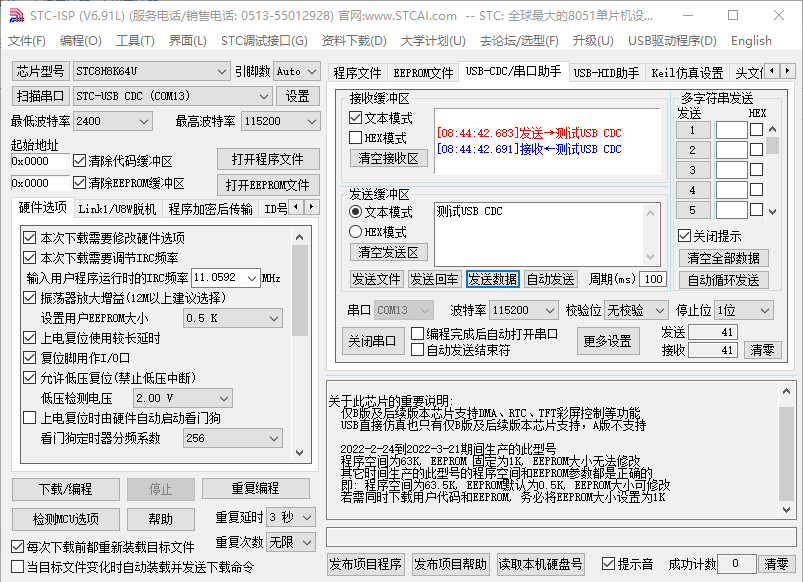
Task: Switch to the Link1/U8W脱机 tab
Action: coord(117,209)
